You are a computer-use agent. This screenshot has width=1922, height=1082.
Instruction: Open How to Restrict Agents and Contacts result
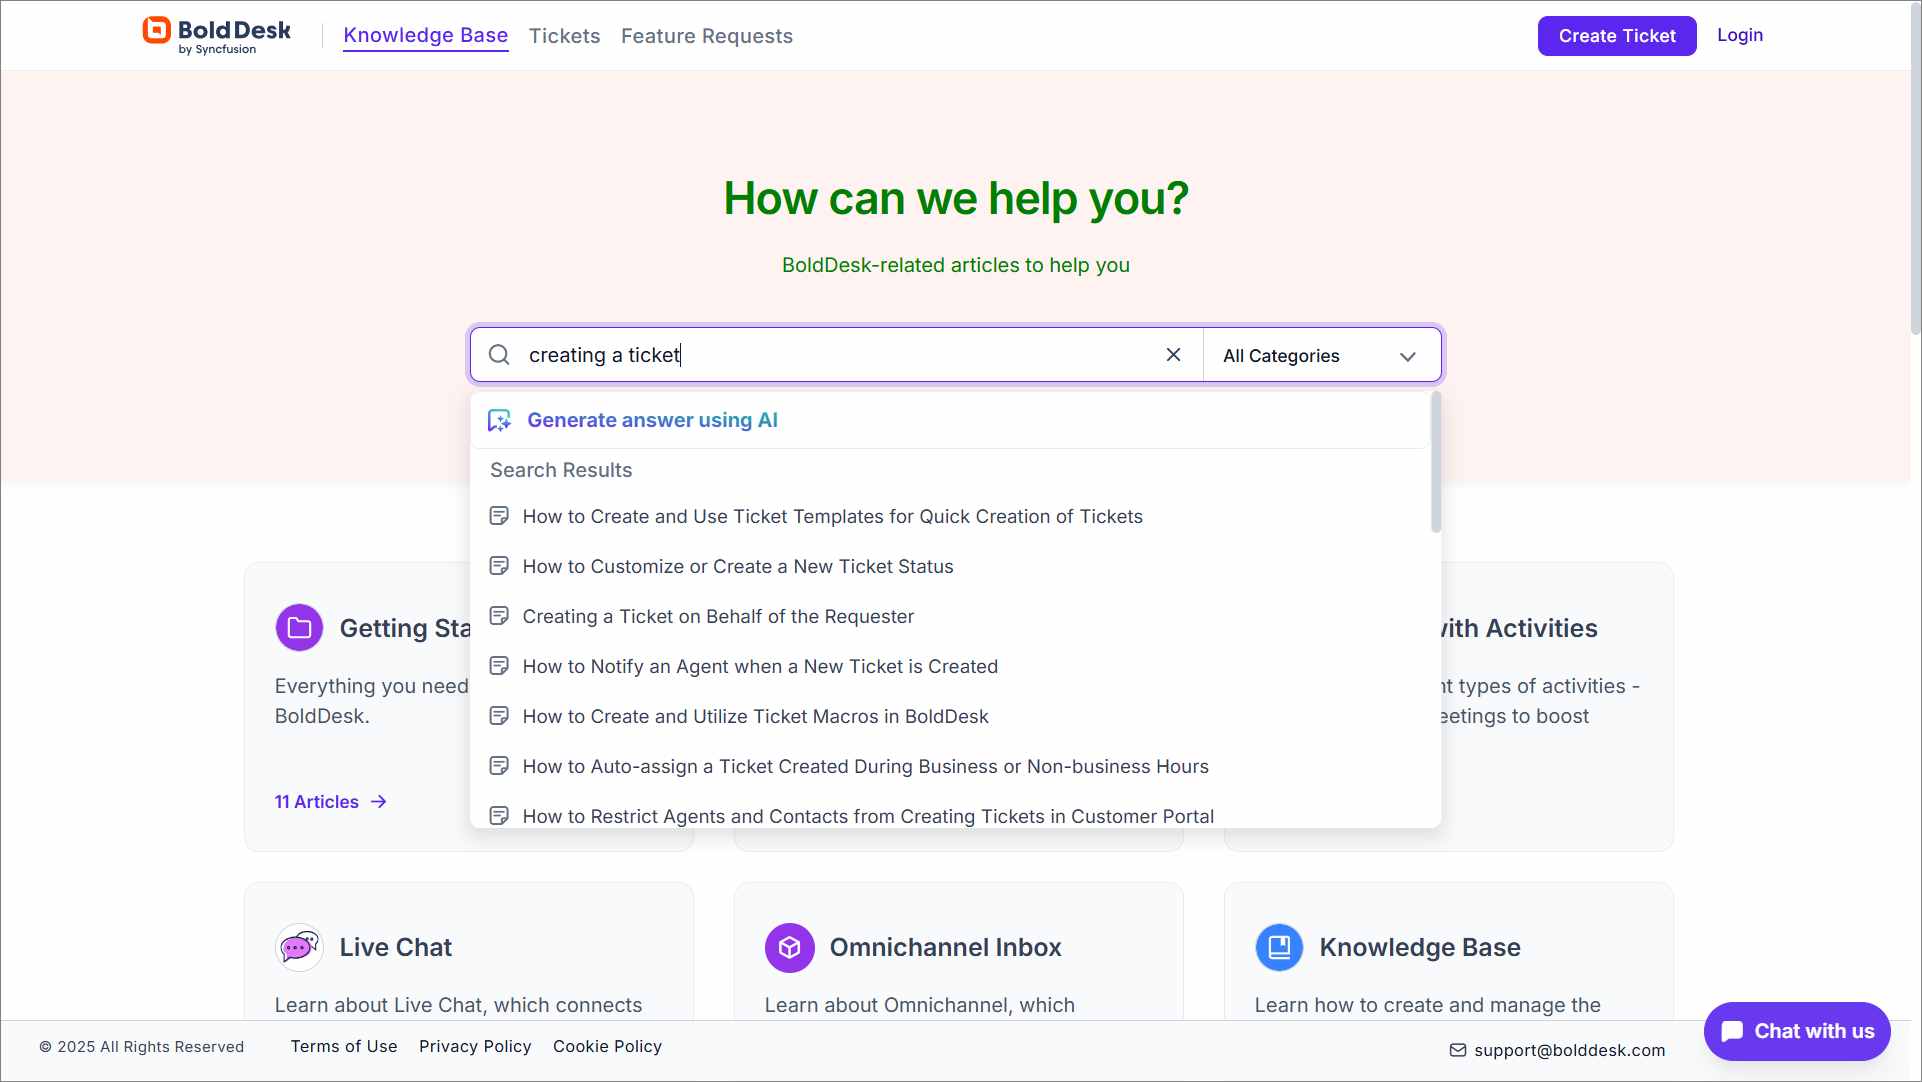[868, 816]
